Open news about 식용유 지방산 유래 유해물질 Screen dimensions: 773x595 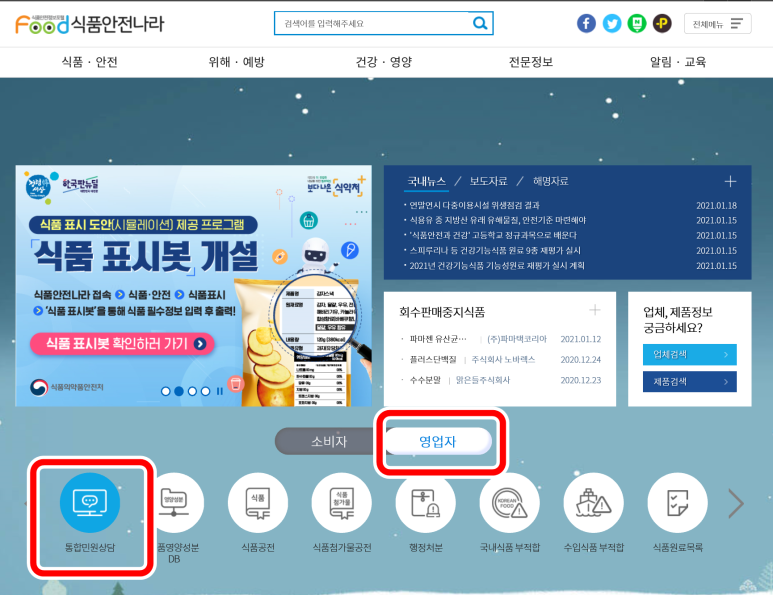(498, 220)
